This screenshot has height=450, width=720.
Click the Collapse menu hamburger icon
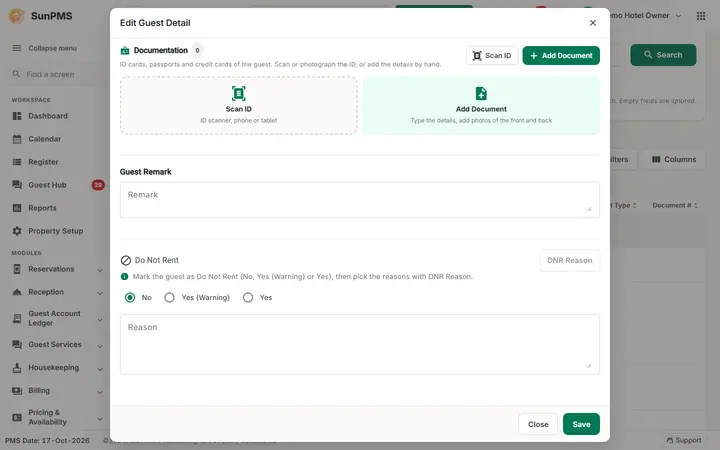[x=17, y=48]
